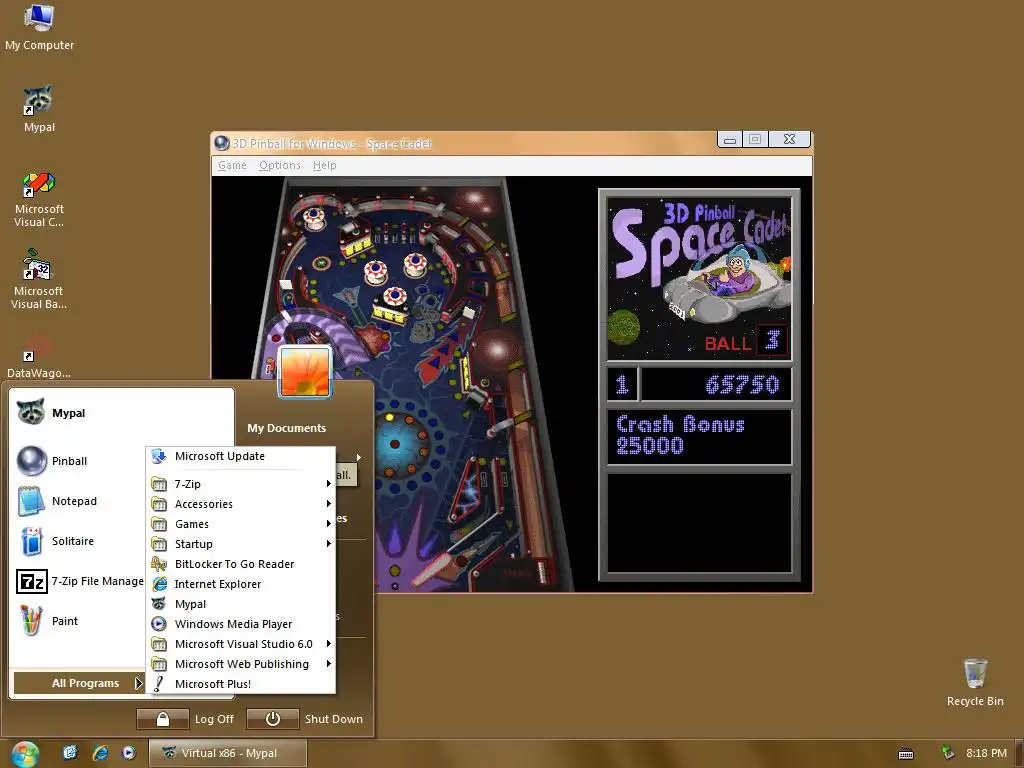The width and height of the screenshot is (1024, 768).
Task: Expand Microsoft Web Publishing folder
Action: [241, 664]
